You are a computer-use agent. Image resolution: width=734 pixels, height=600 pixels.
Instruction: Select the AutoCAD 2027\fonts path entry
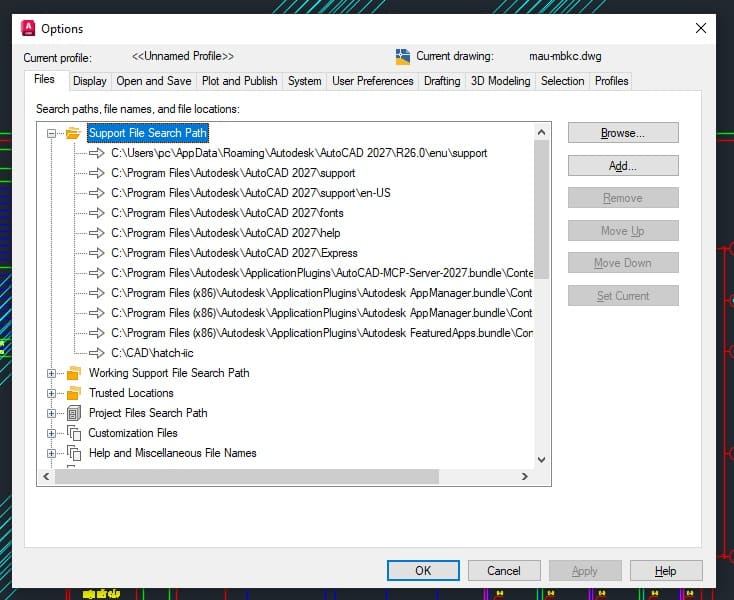[227, 213]
